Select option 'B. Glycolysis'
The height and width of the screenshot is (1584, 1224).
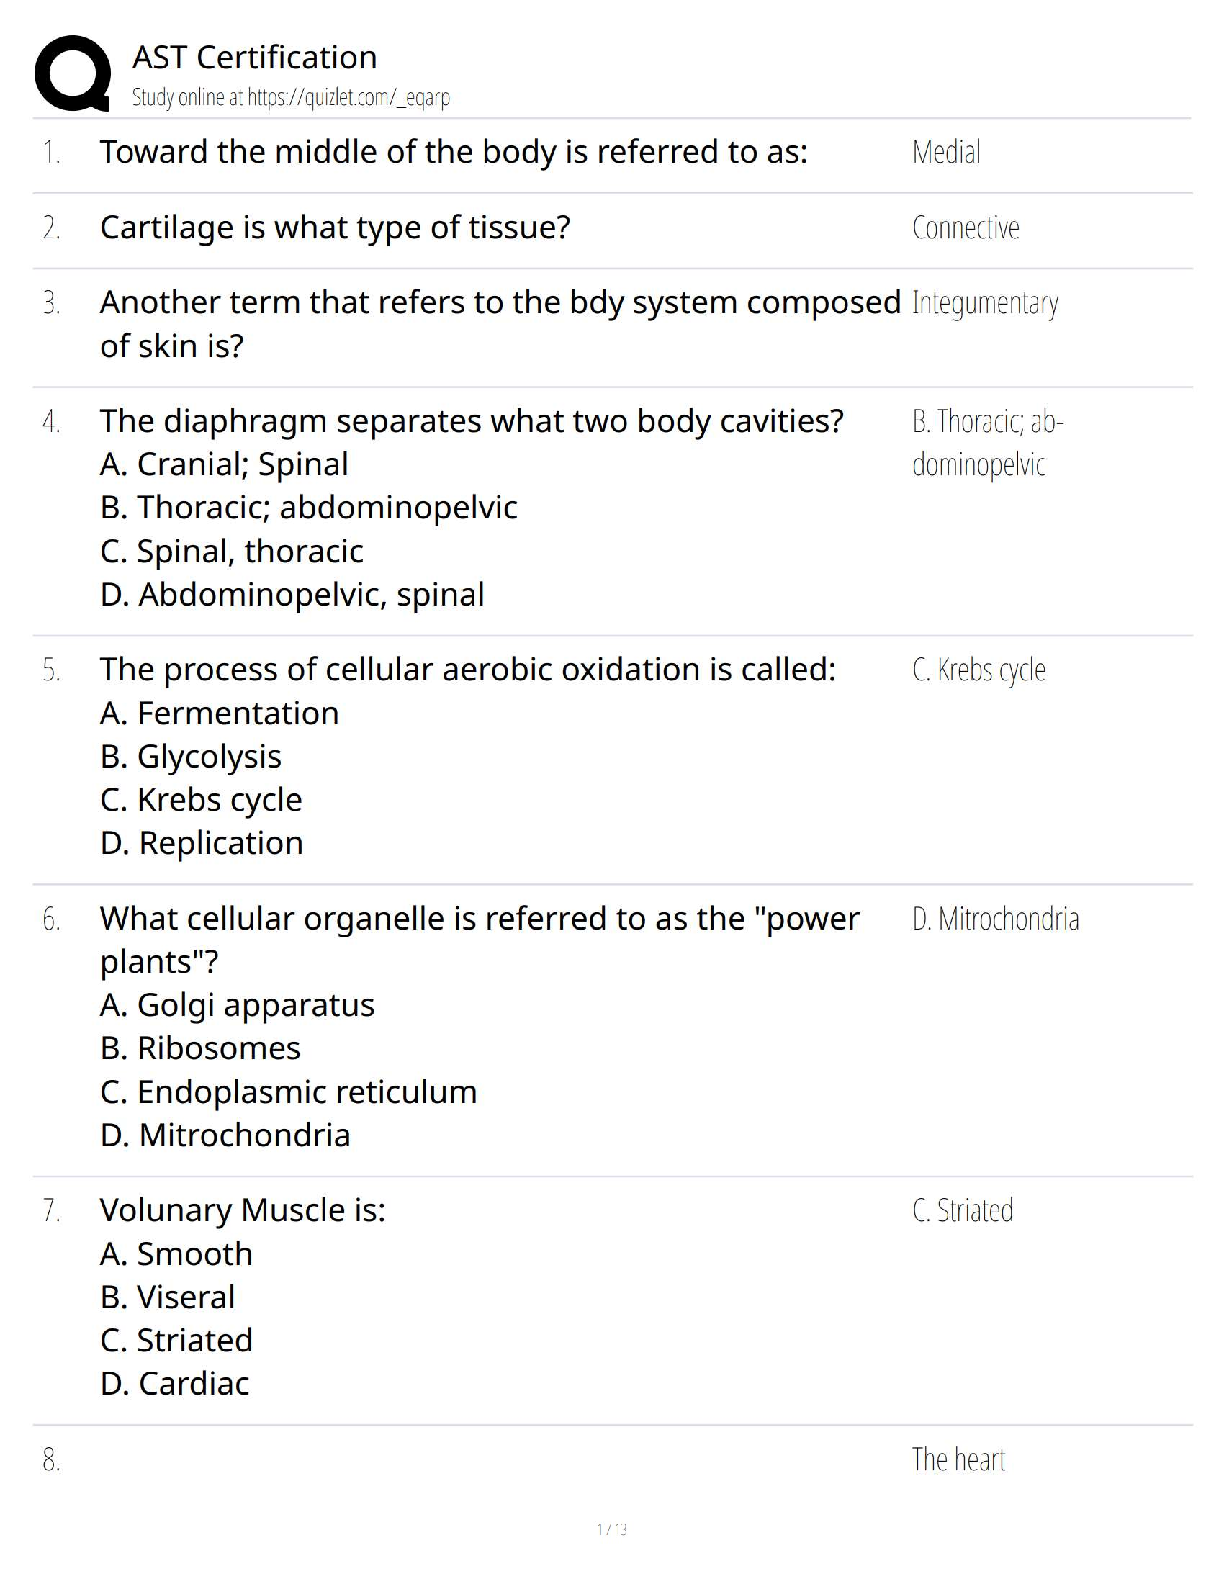pyautogui.click(x=191, y=756)
